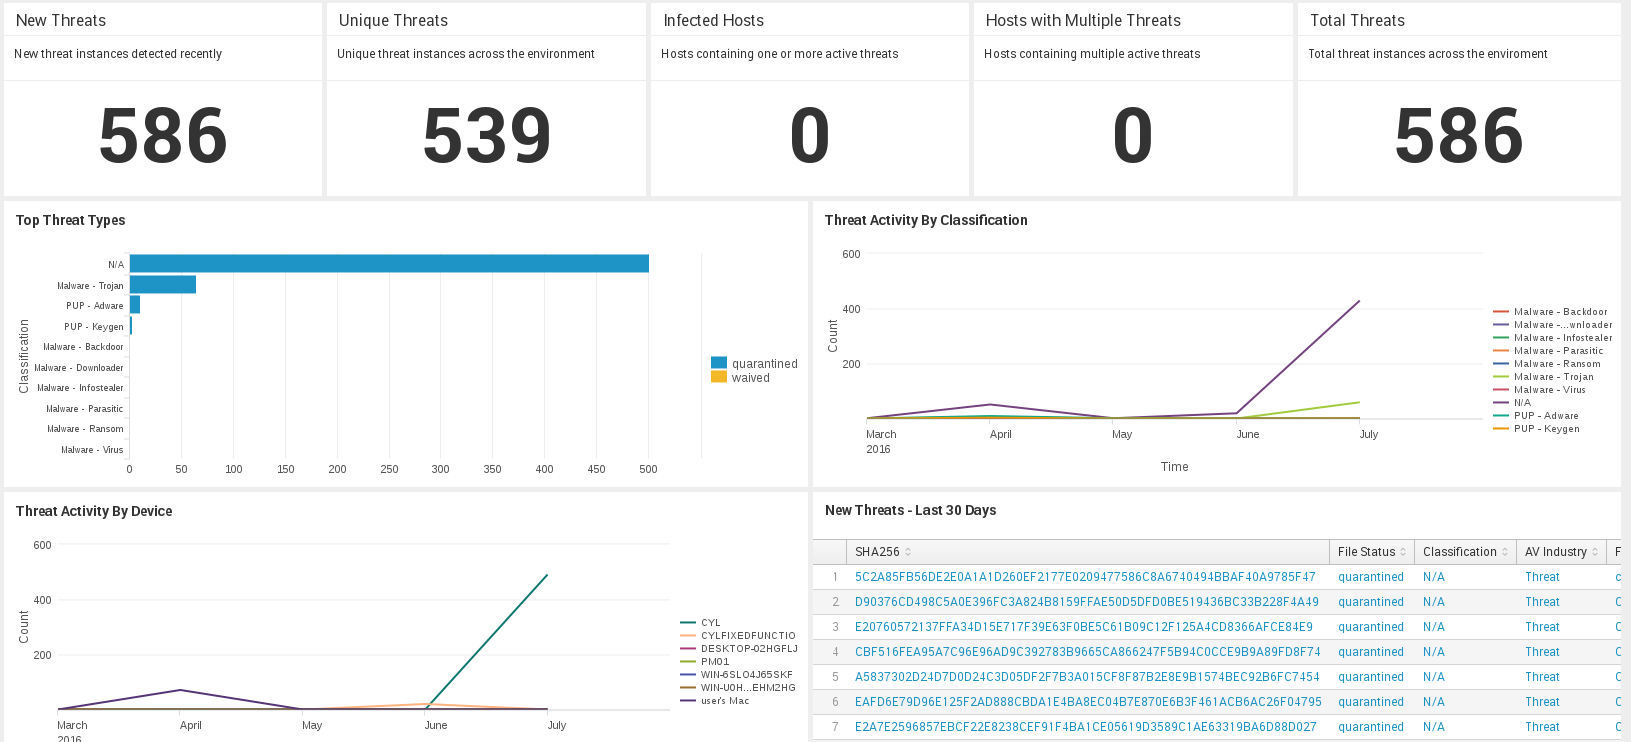
Task: Sort the table by File Status
Action: tap(1371, 552)
